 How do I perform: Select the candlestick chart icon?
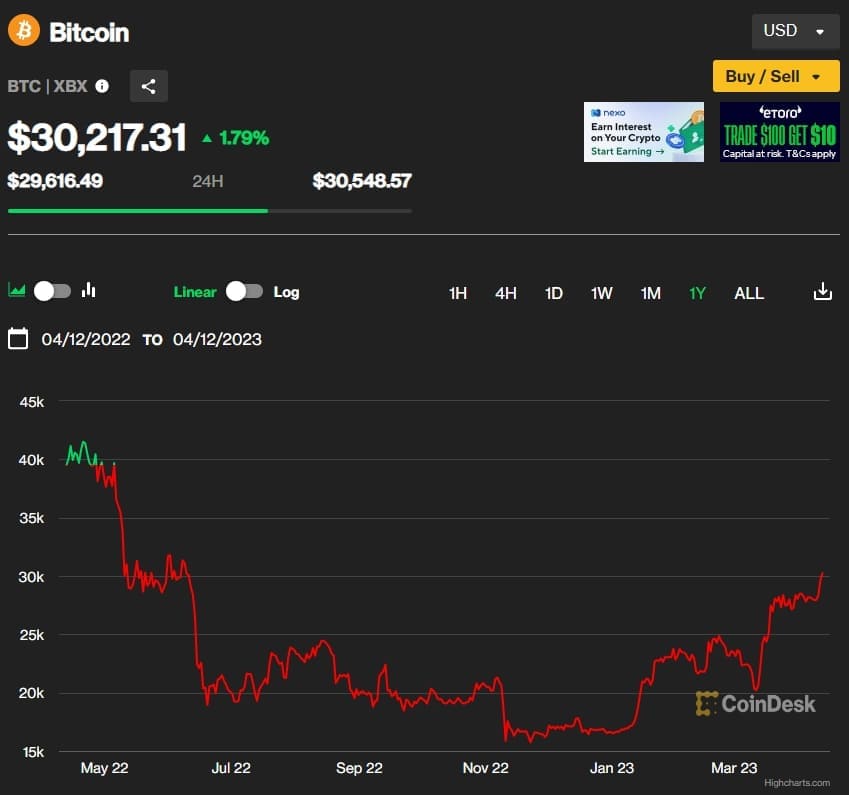pos(89,290)
